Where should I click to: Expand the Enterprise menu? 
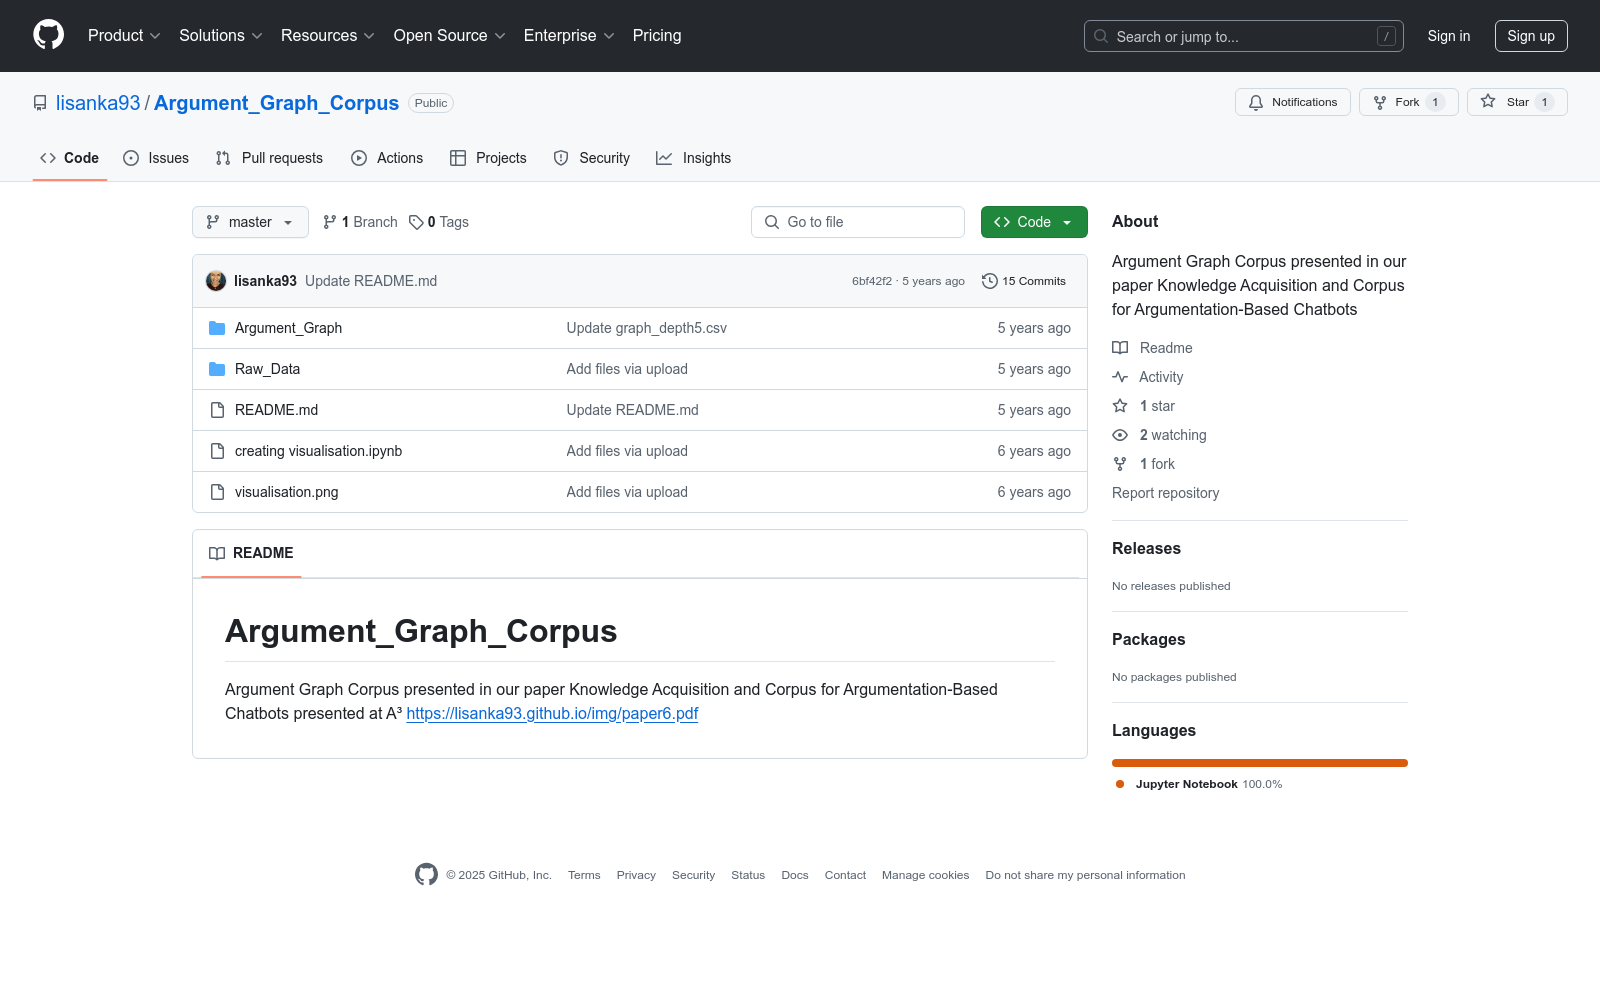[x=569, y=35]
